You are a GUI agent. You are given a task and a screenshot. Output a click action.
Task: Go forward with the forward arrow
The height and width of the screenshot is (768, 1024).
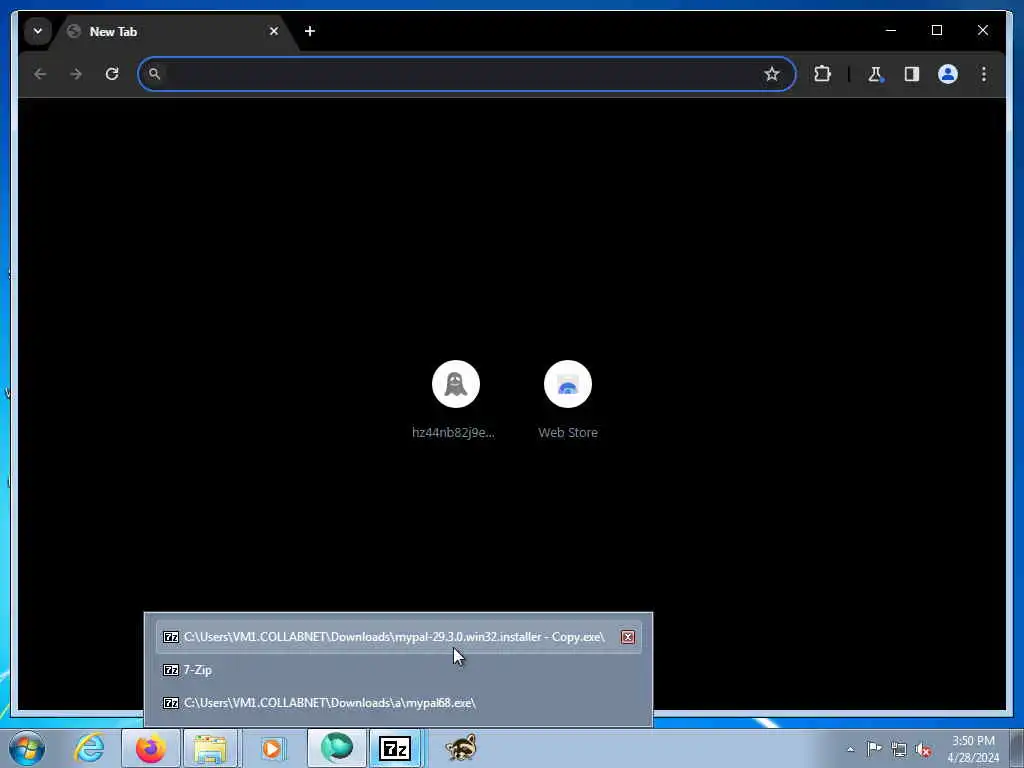tap(76, 74)
